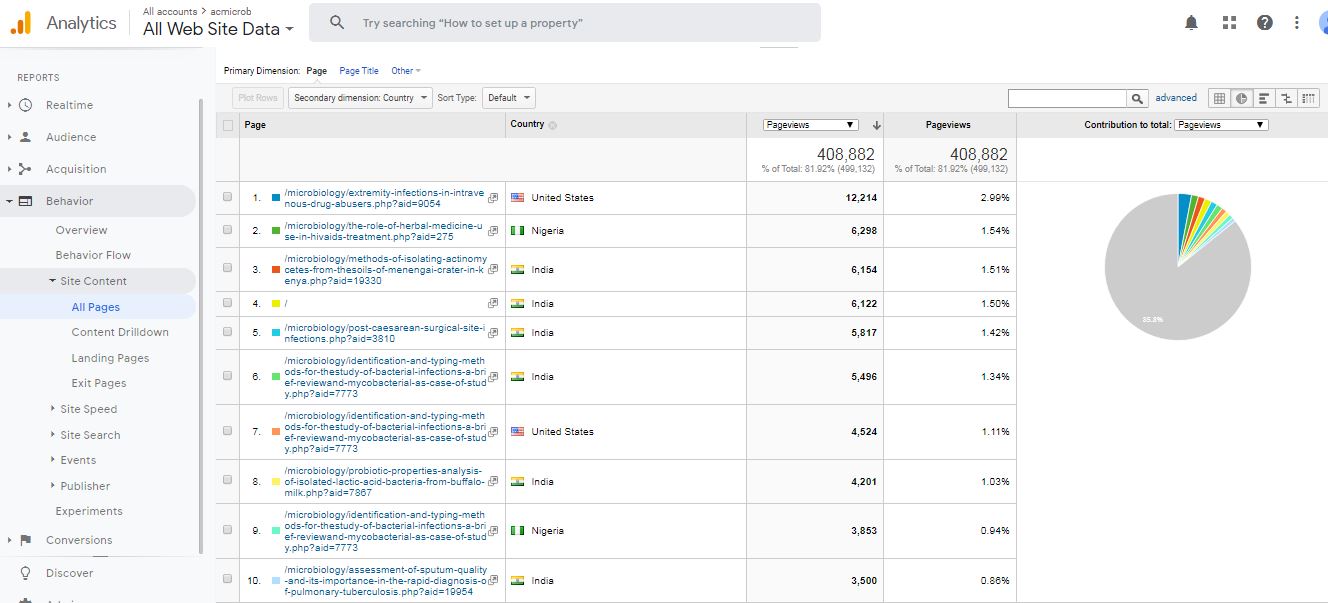Click the Pageviews sort descending arrow
Screen dimensions: 1328x603
(876, 125)
